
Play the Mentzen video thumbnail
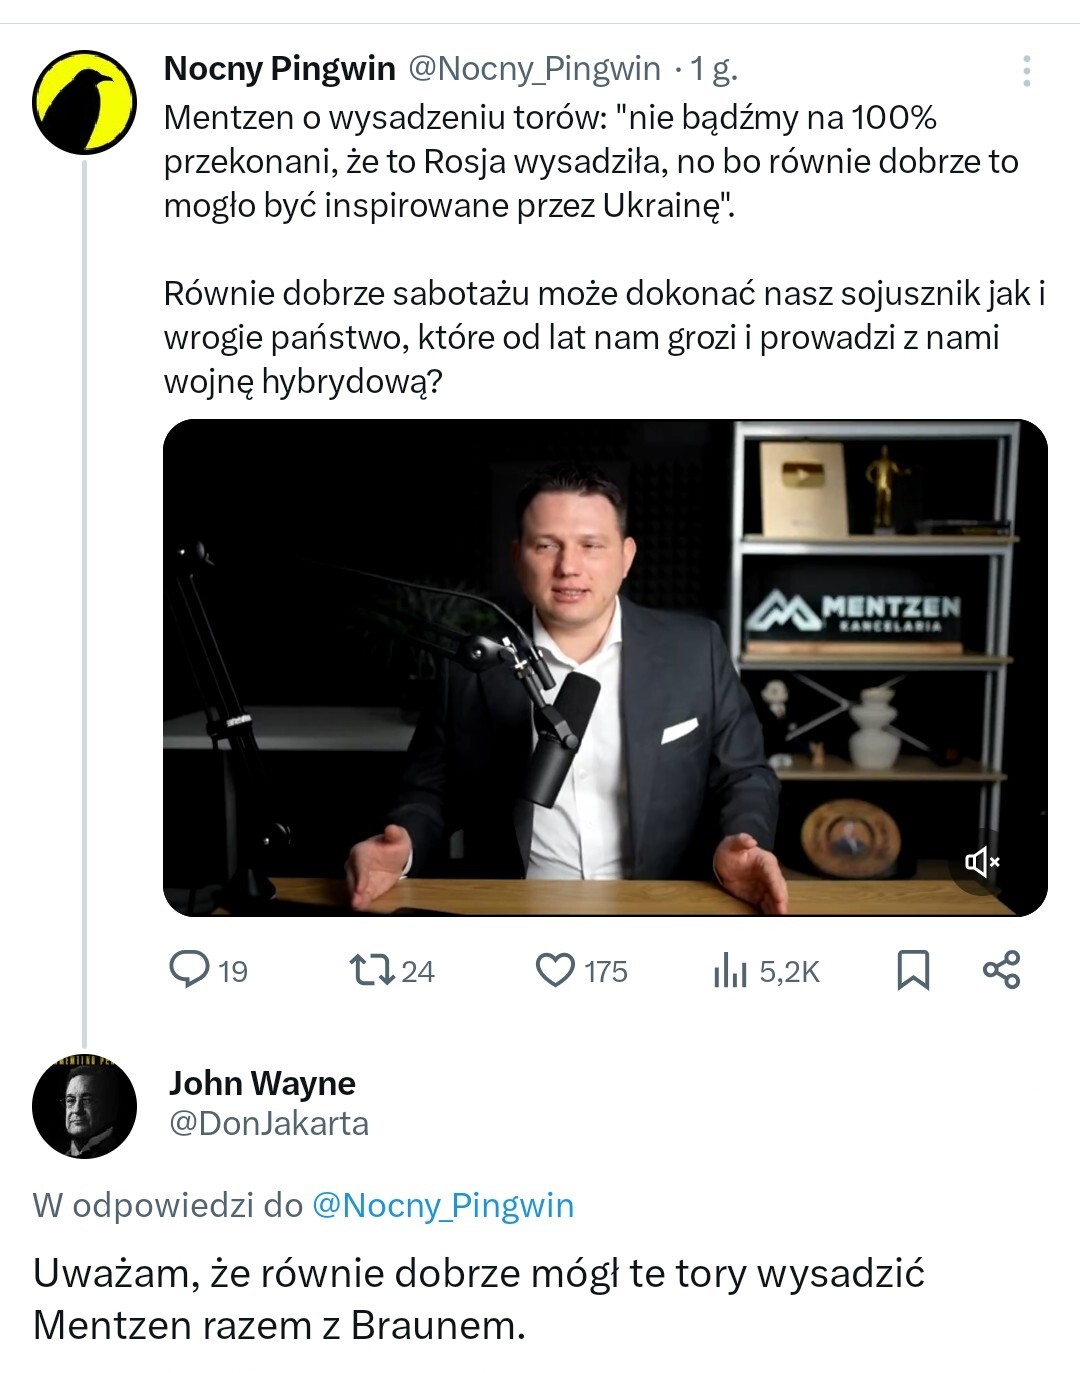coord(604,667)
